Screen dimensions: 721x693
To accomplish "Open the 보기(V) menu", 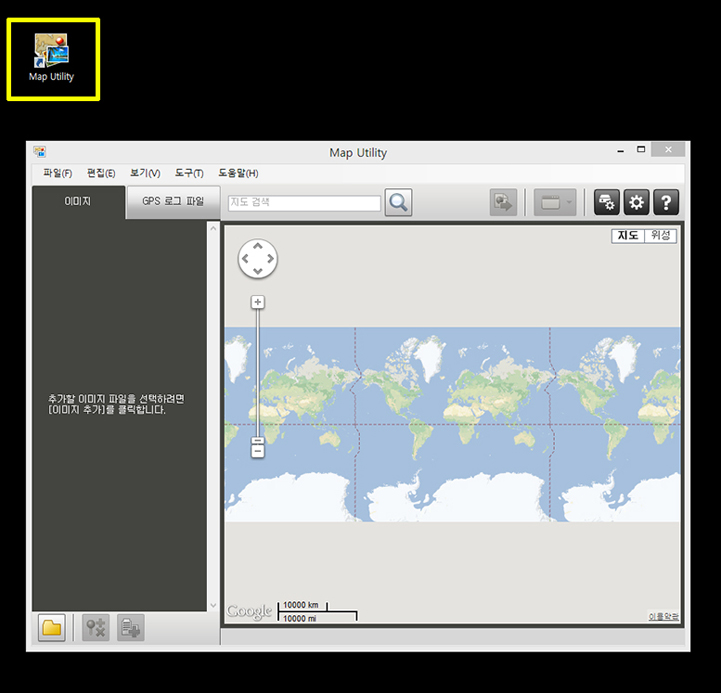I will [x=145, y=173].
